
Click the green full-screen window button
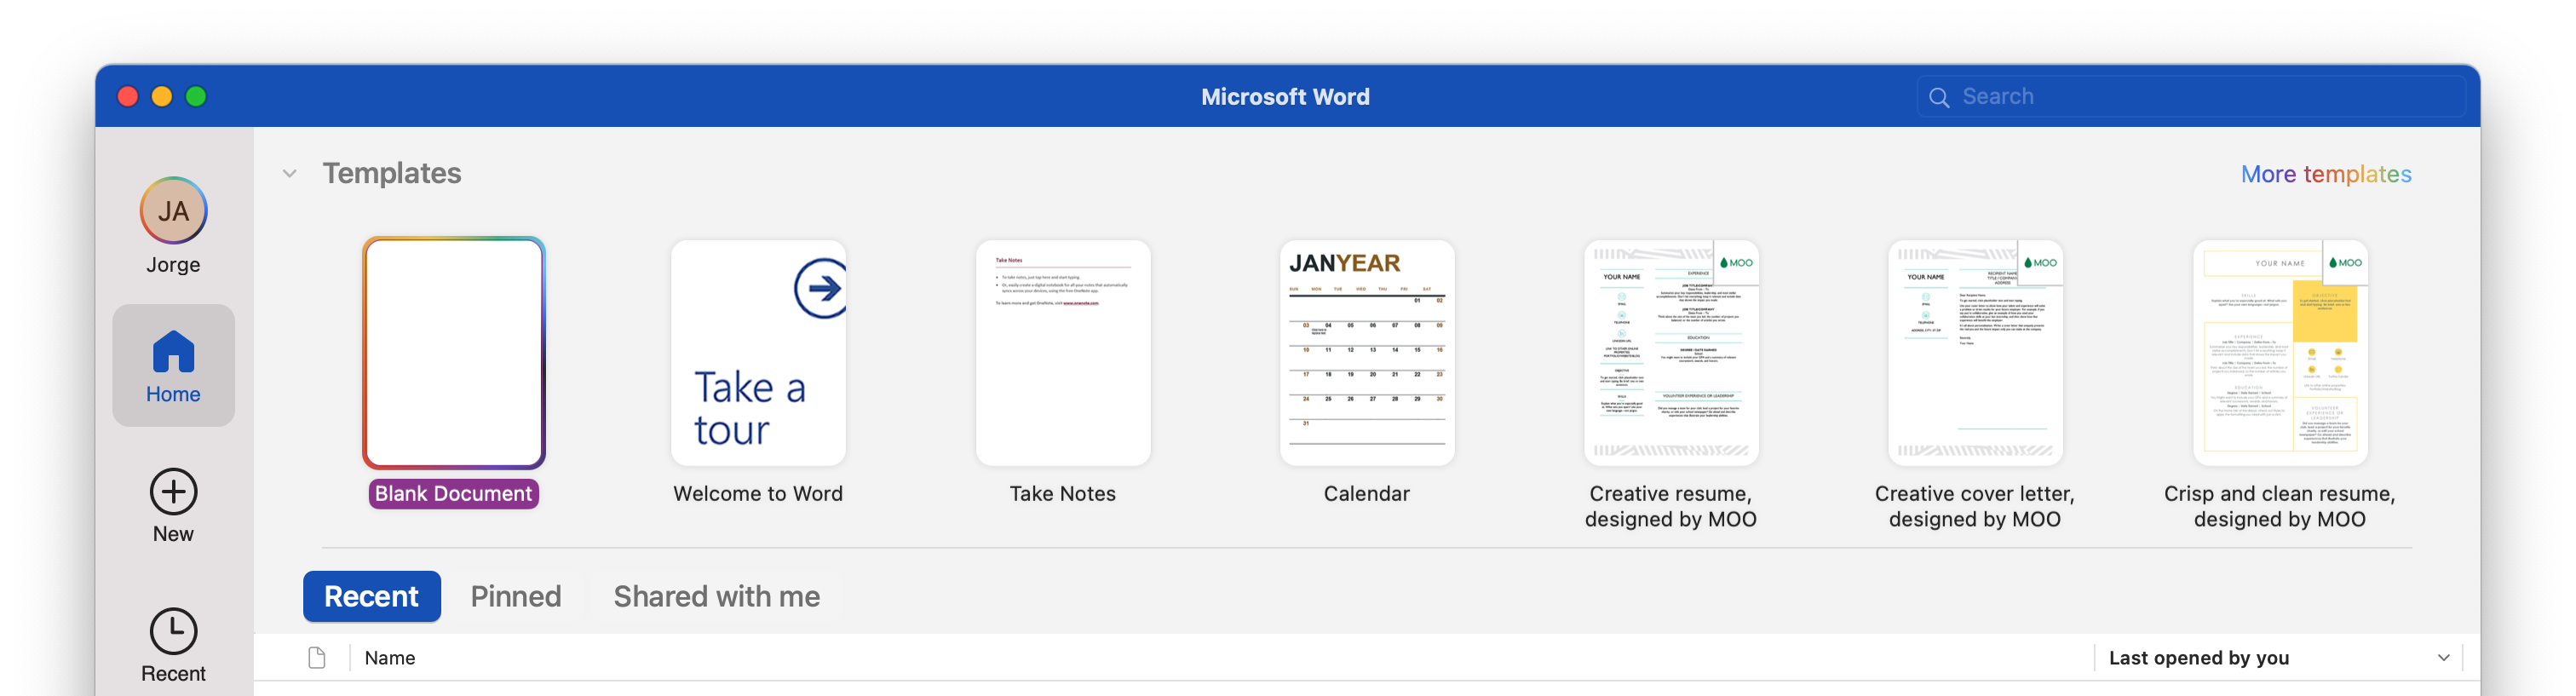click(x=196, y=97)
